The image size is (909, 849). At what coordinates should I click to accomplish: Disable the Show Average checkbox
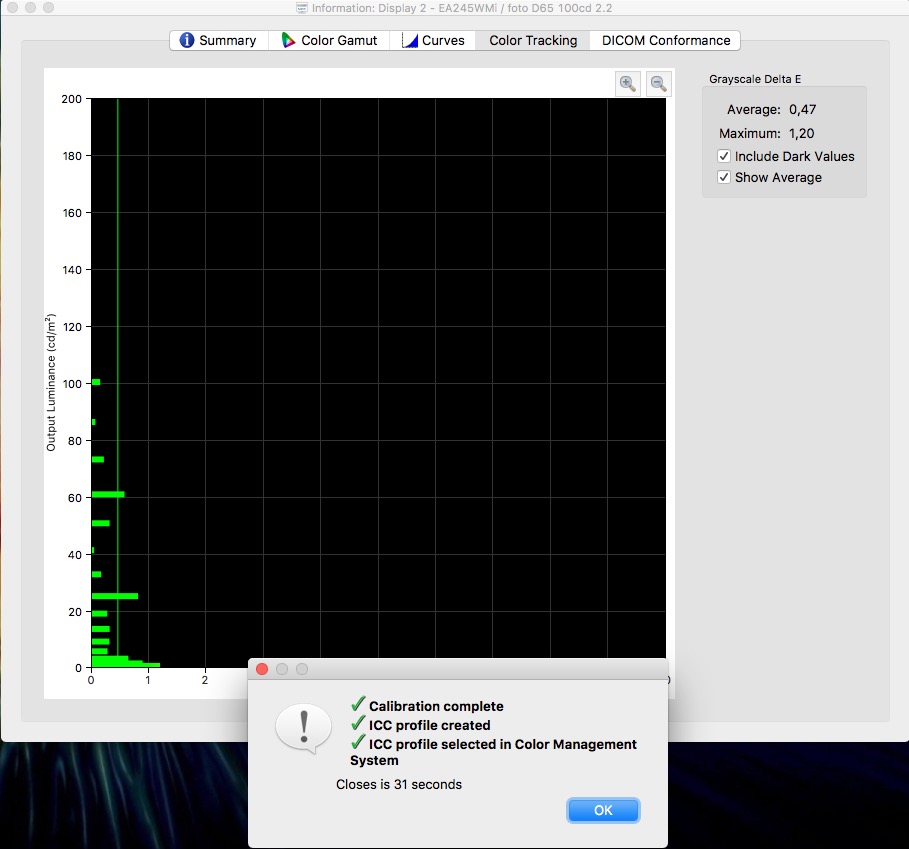[724, 177]
